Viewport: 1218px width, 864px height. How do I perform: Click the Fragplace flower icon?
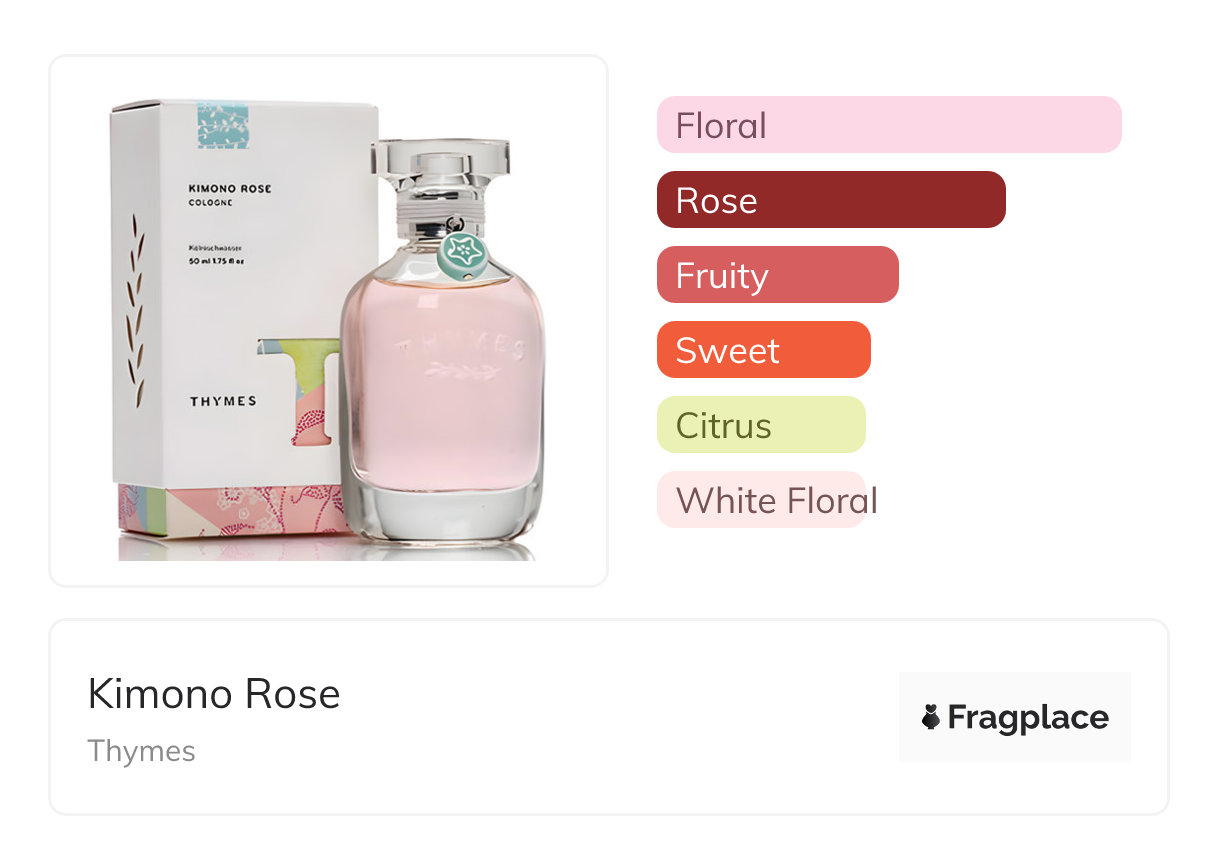tap(931, 717)
